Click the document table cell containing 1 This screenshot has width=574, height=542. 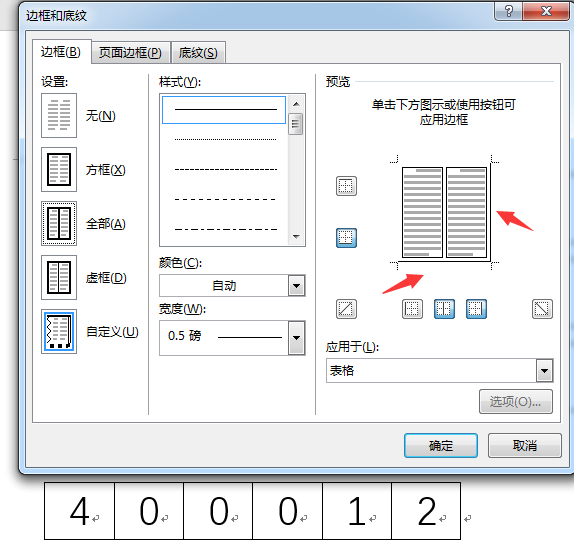click(357, 511)
